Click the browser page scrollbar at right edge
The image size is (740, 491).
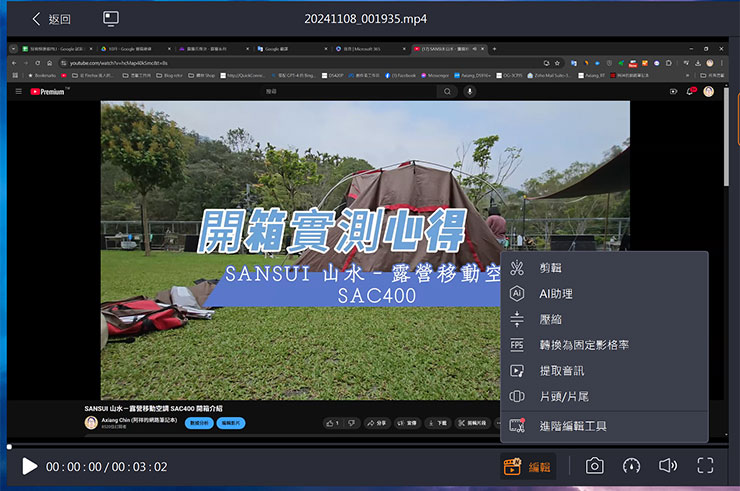tap(726, 137)
